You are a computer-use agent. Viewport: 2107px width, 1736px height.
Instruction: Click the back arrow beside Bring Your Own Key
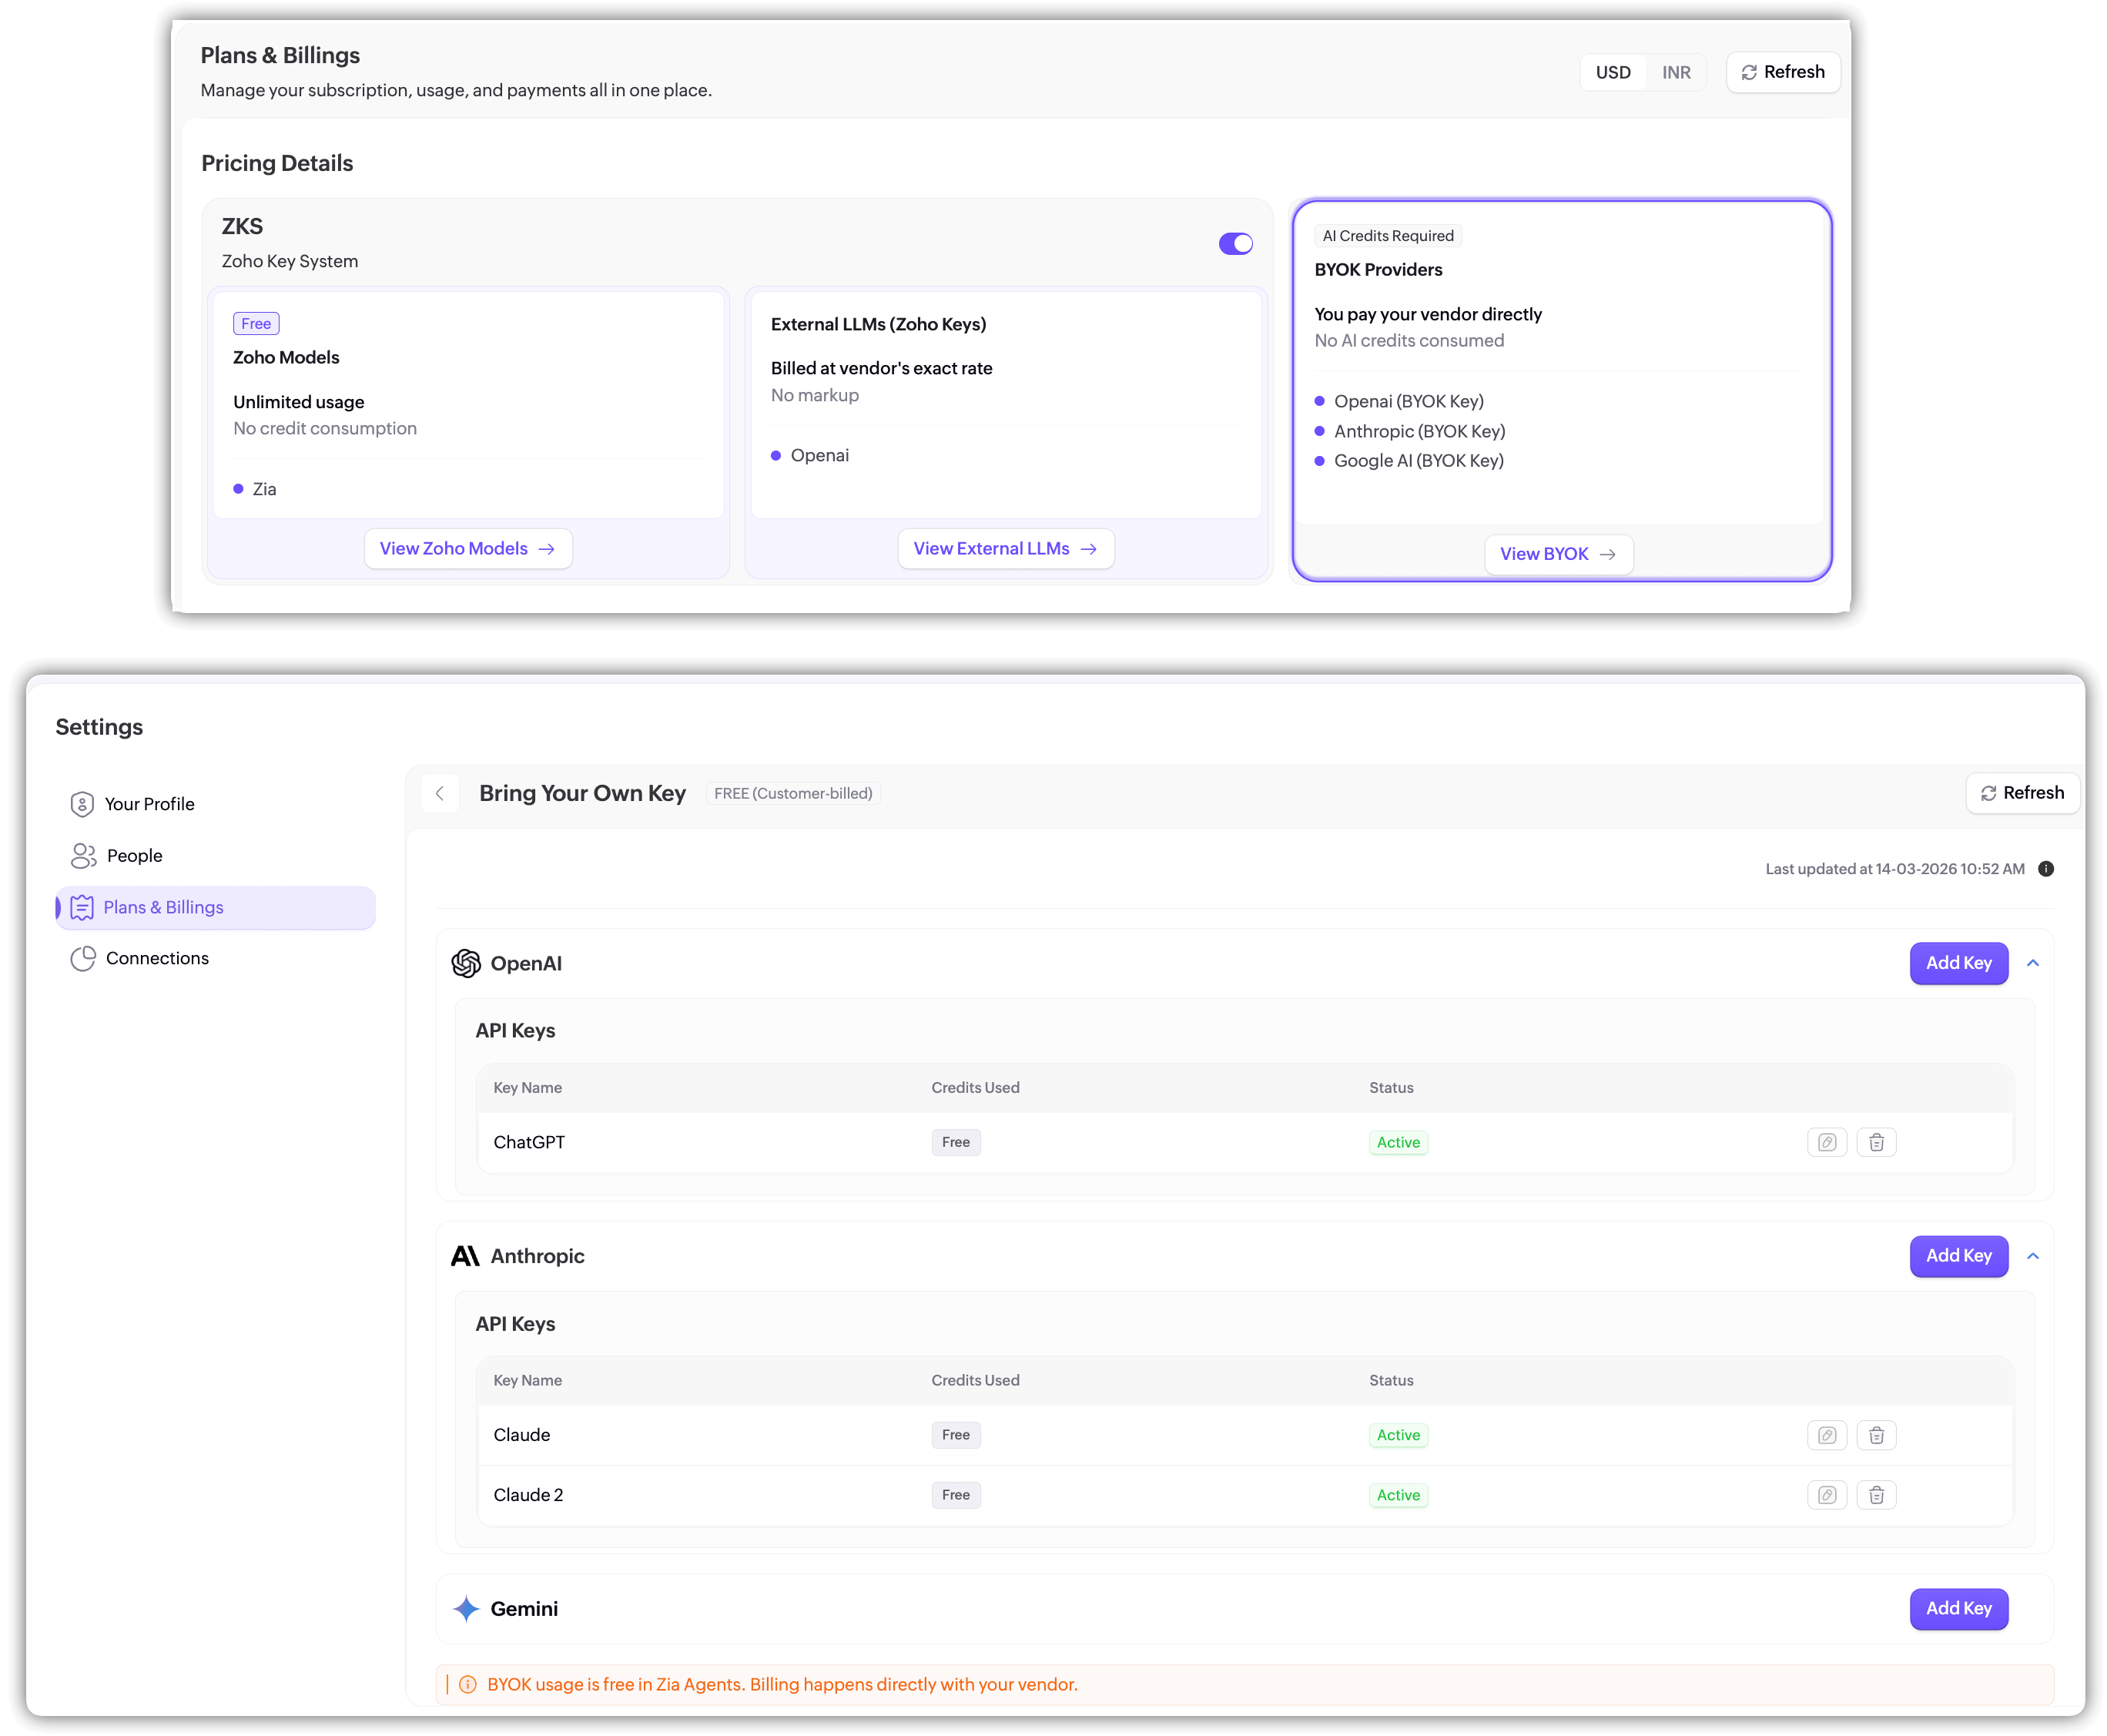click(440, 793)
